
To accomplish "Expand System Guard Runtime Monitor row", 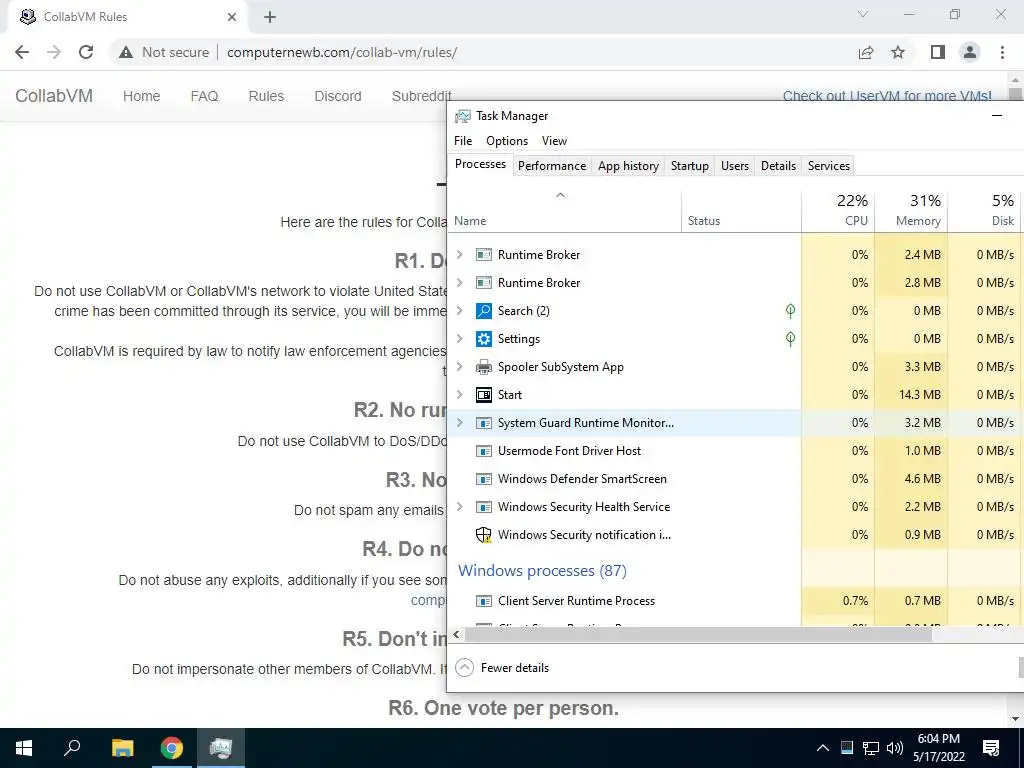I will point(460,423).
